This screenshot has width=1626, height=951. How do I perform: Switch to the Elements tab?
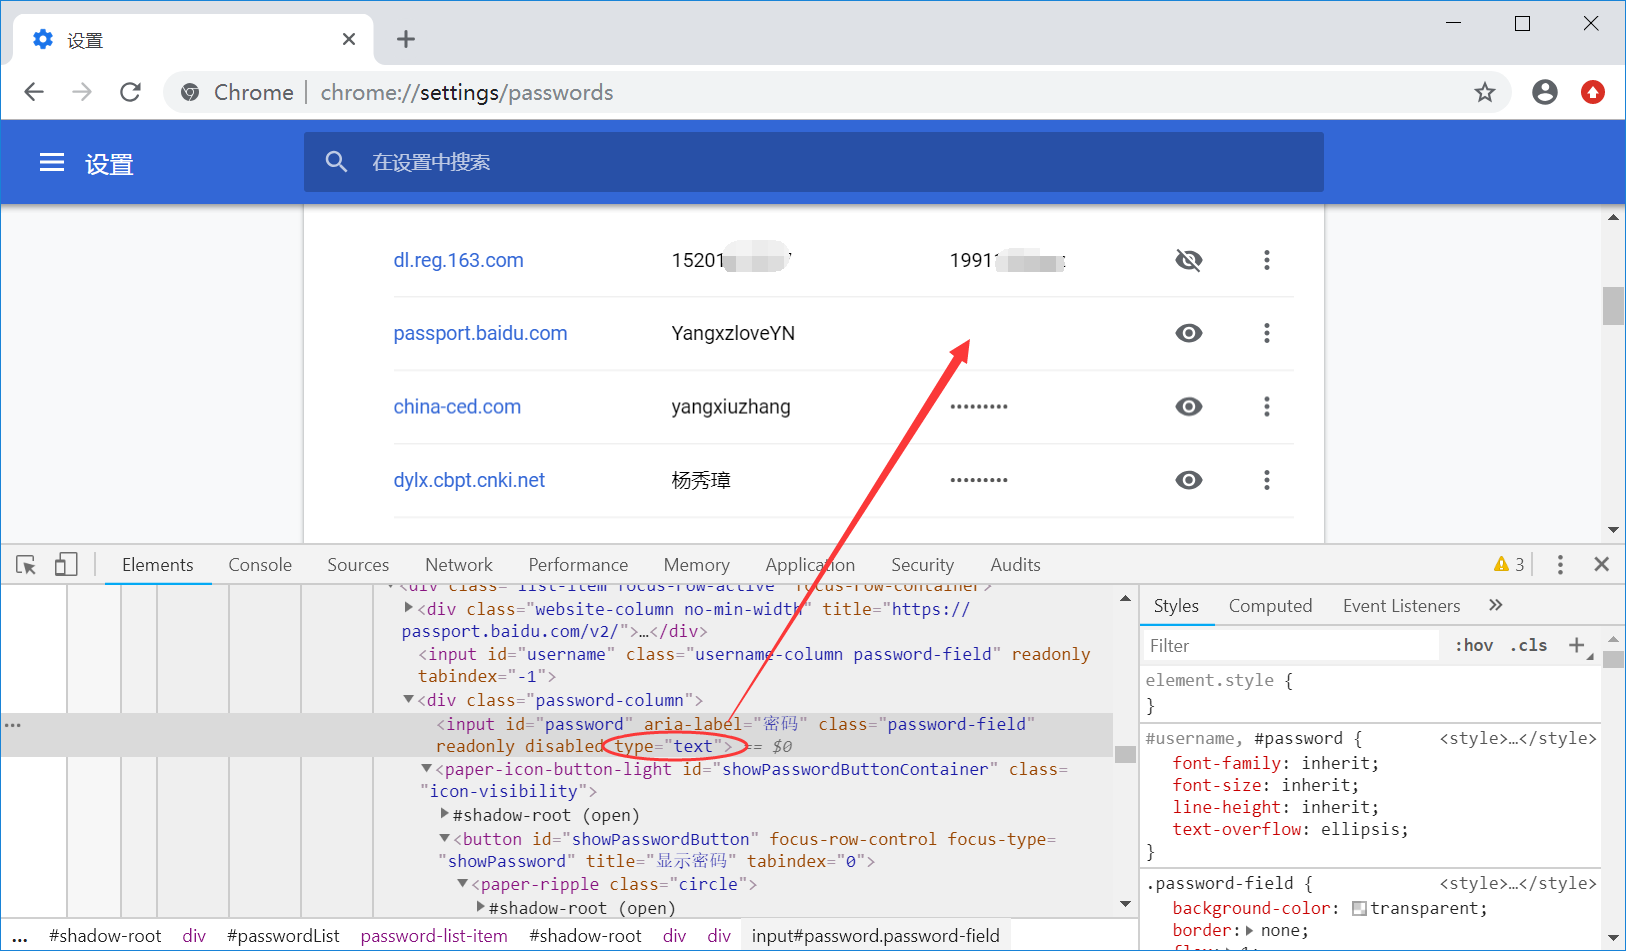tap(157, 565)
